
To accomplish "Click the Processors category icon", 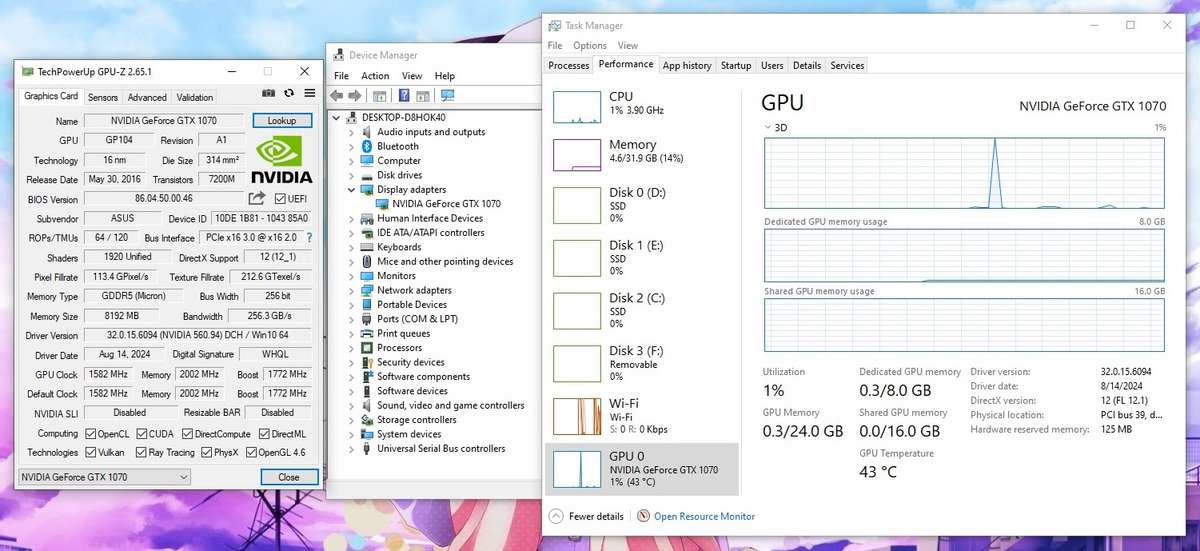I will [367, 348].
